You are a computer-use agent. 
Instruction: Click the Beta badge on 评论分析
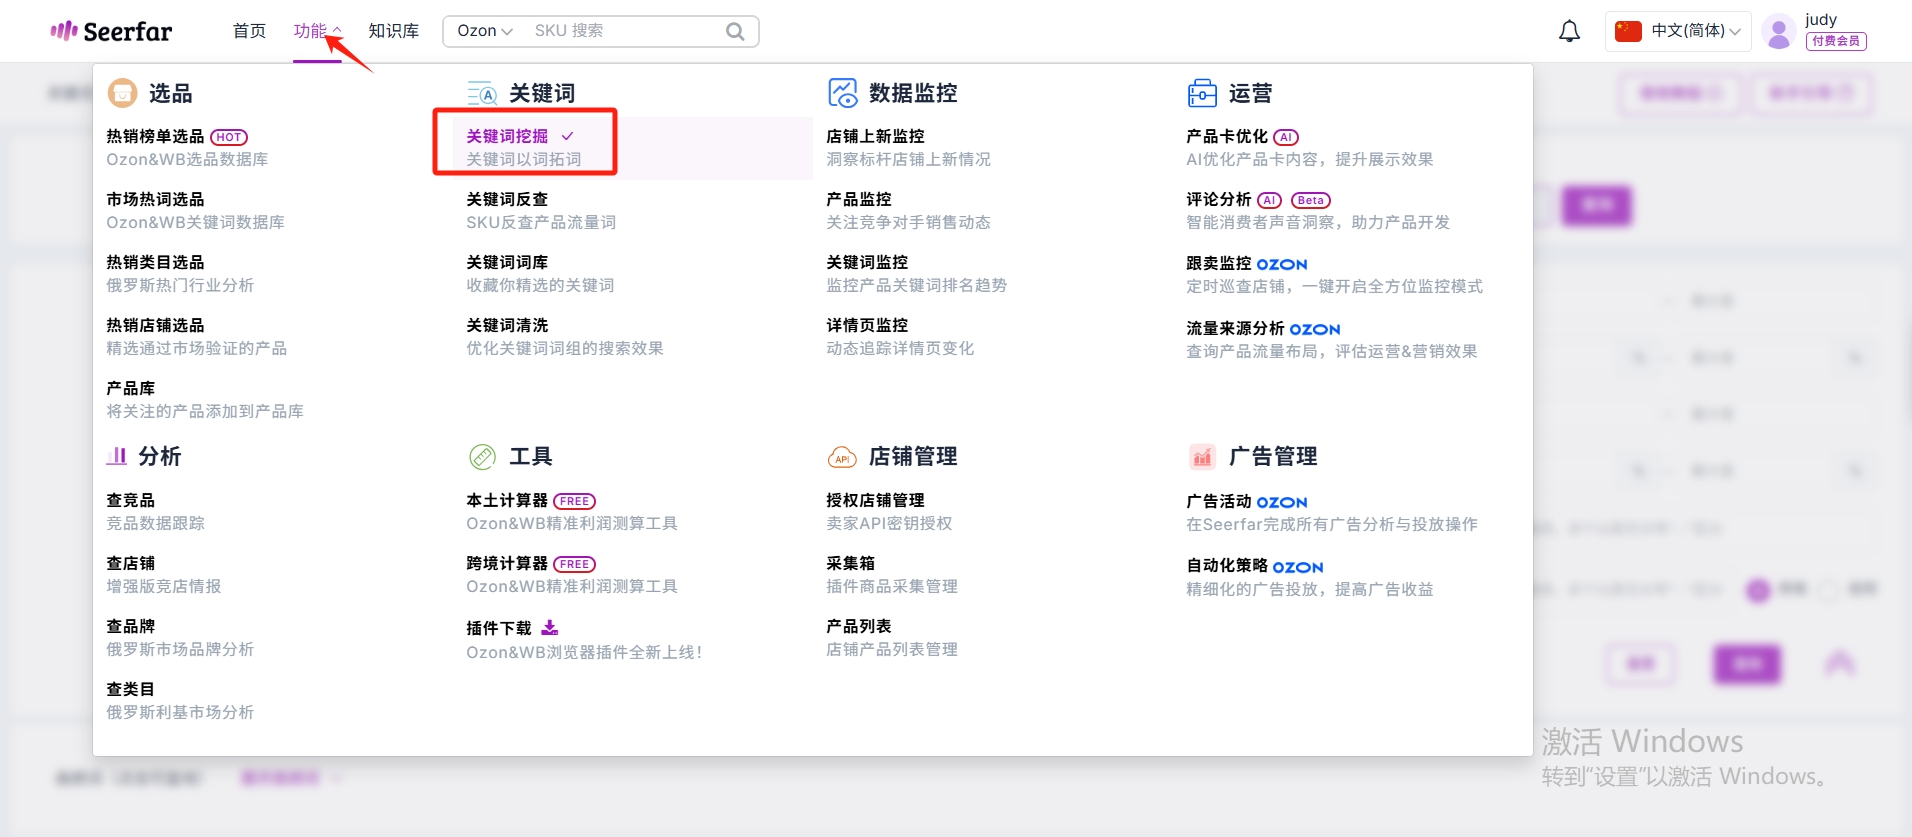pyautogui.click(x=1311, y=200)
